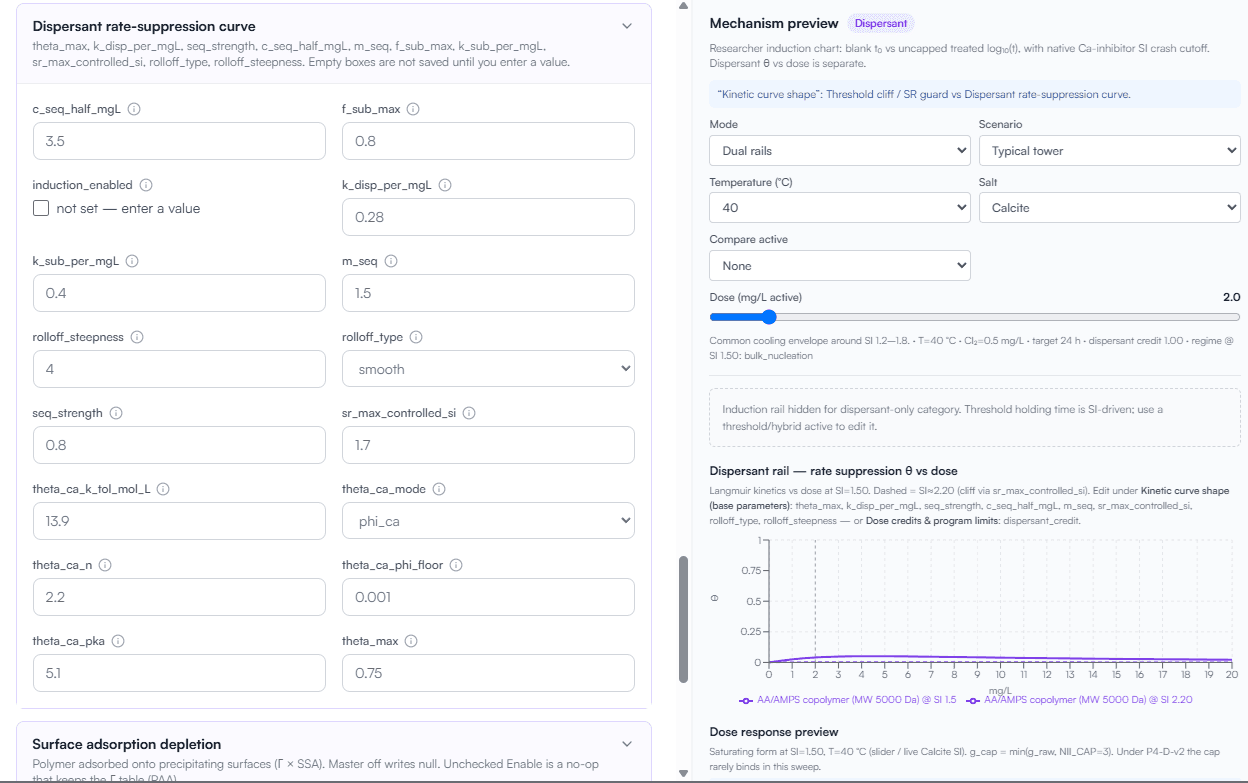Click the k_sub_per_mgL field with 0.4
This screenshot has height=783, width=1248.
coord(179,293)
